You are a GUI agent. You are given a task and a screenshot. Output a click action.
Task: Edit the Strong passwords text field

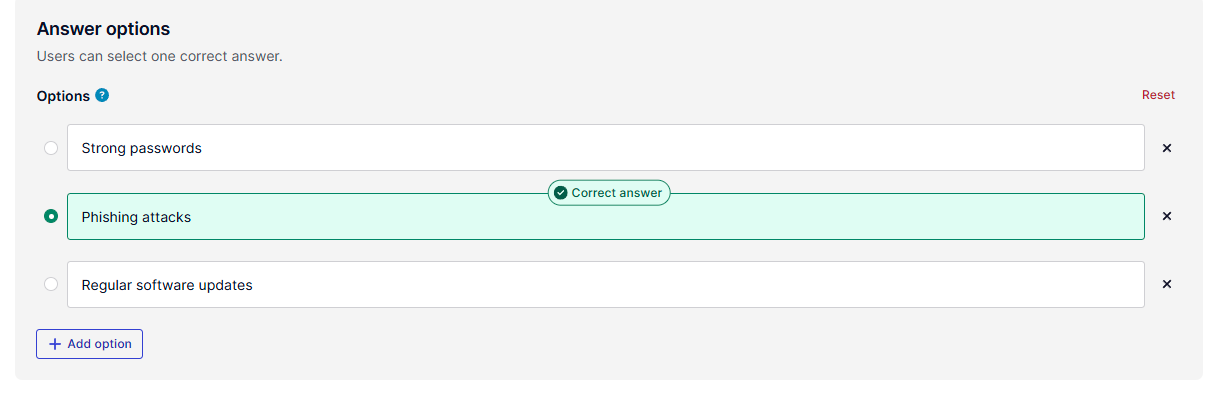[x=606, y=148]
